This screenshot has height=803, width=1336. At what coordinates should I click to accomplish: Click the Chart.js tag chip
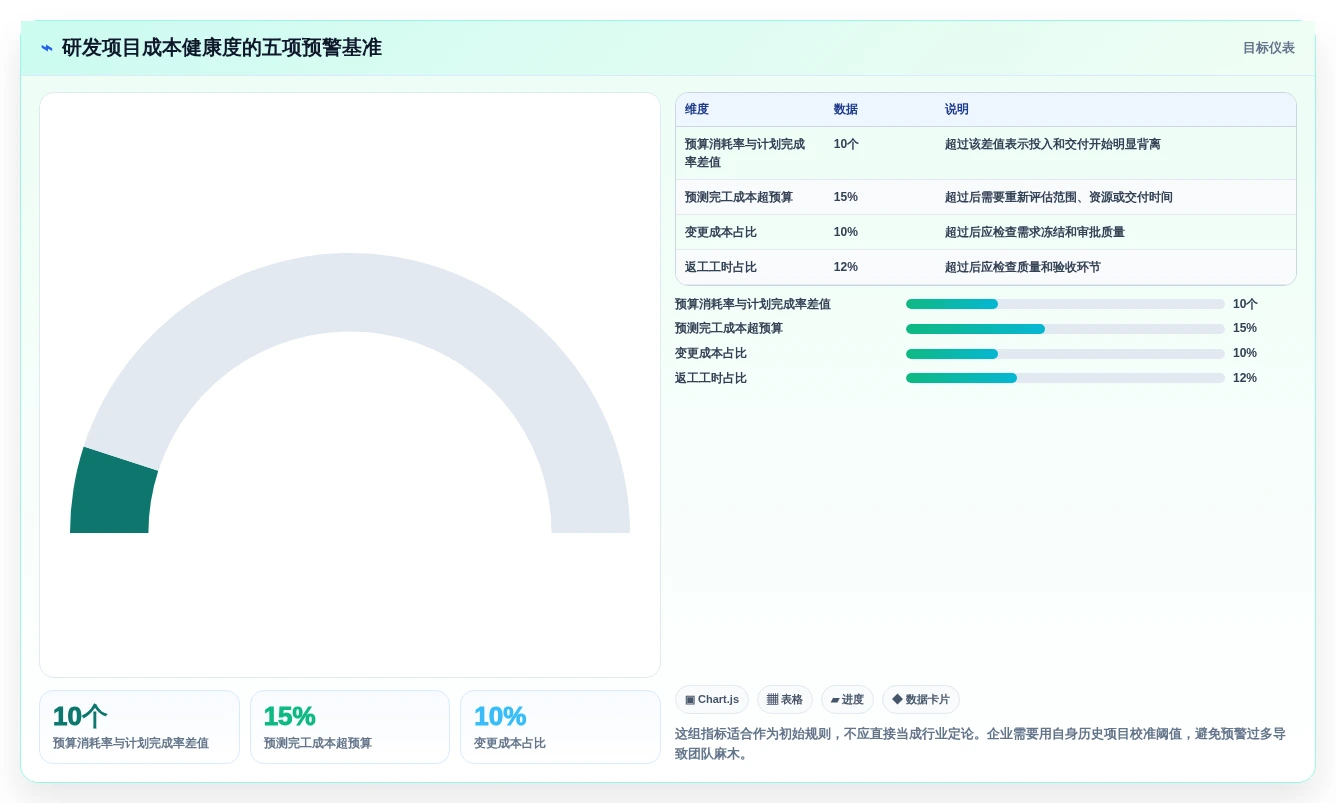click(x=712, y=700)
